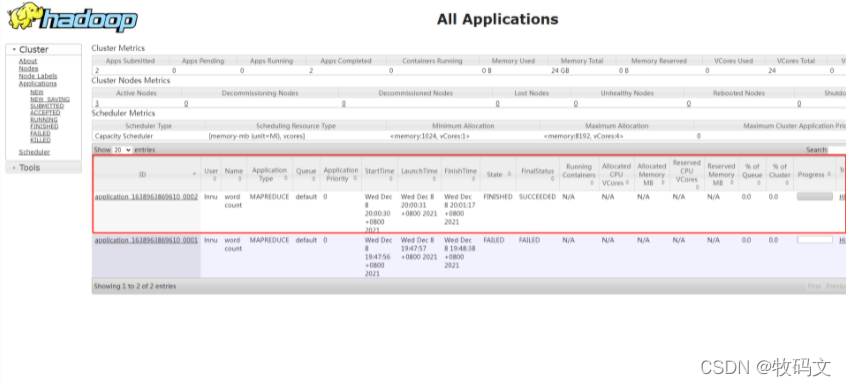846x386 pixels.
Task: Open the Show entries count dropdown
Action: [x=122, y=150]
